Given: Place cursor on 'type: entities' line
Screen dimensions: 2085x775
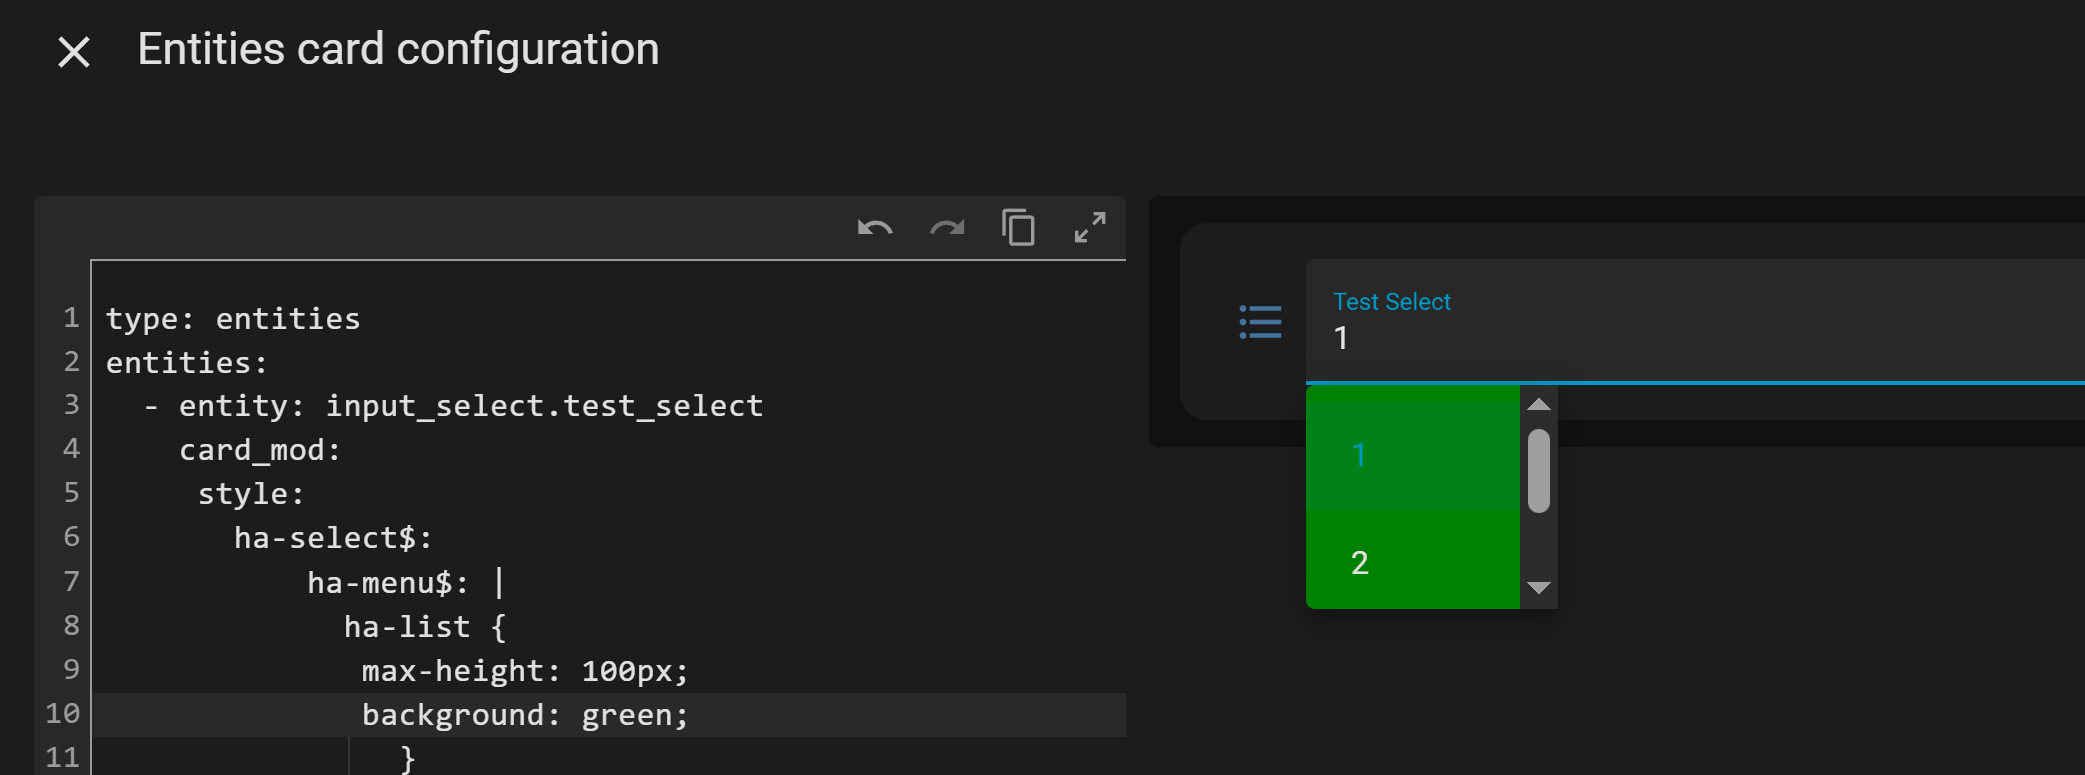Looking at the screenshot, I should pyautogui.click(x=233, y=319).
